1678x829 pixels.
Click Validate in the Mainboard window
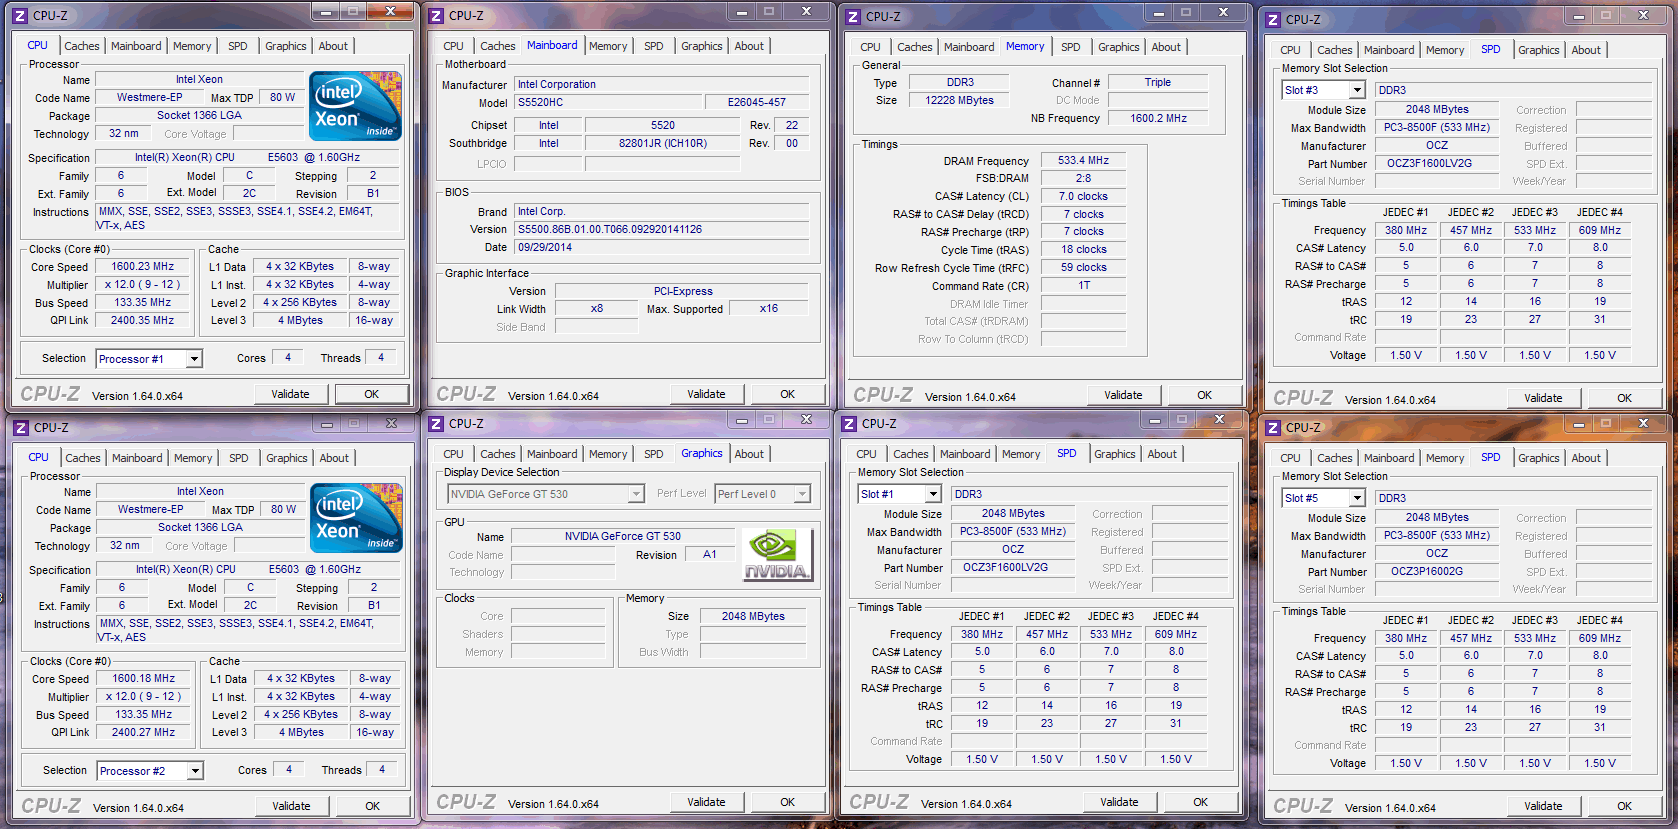coord(706,394)
